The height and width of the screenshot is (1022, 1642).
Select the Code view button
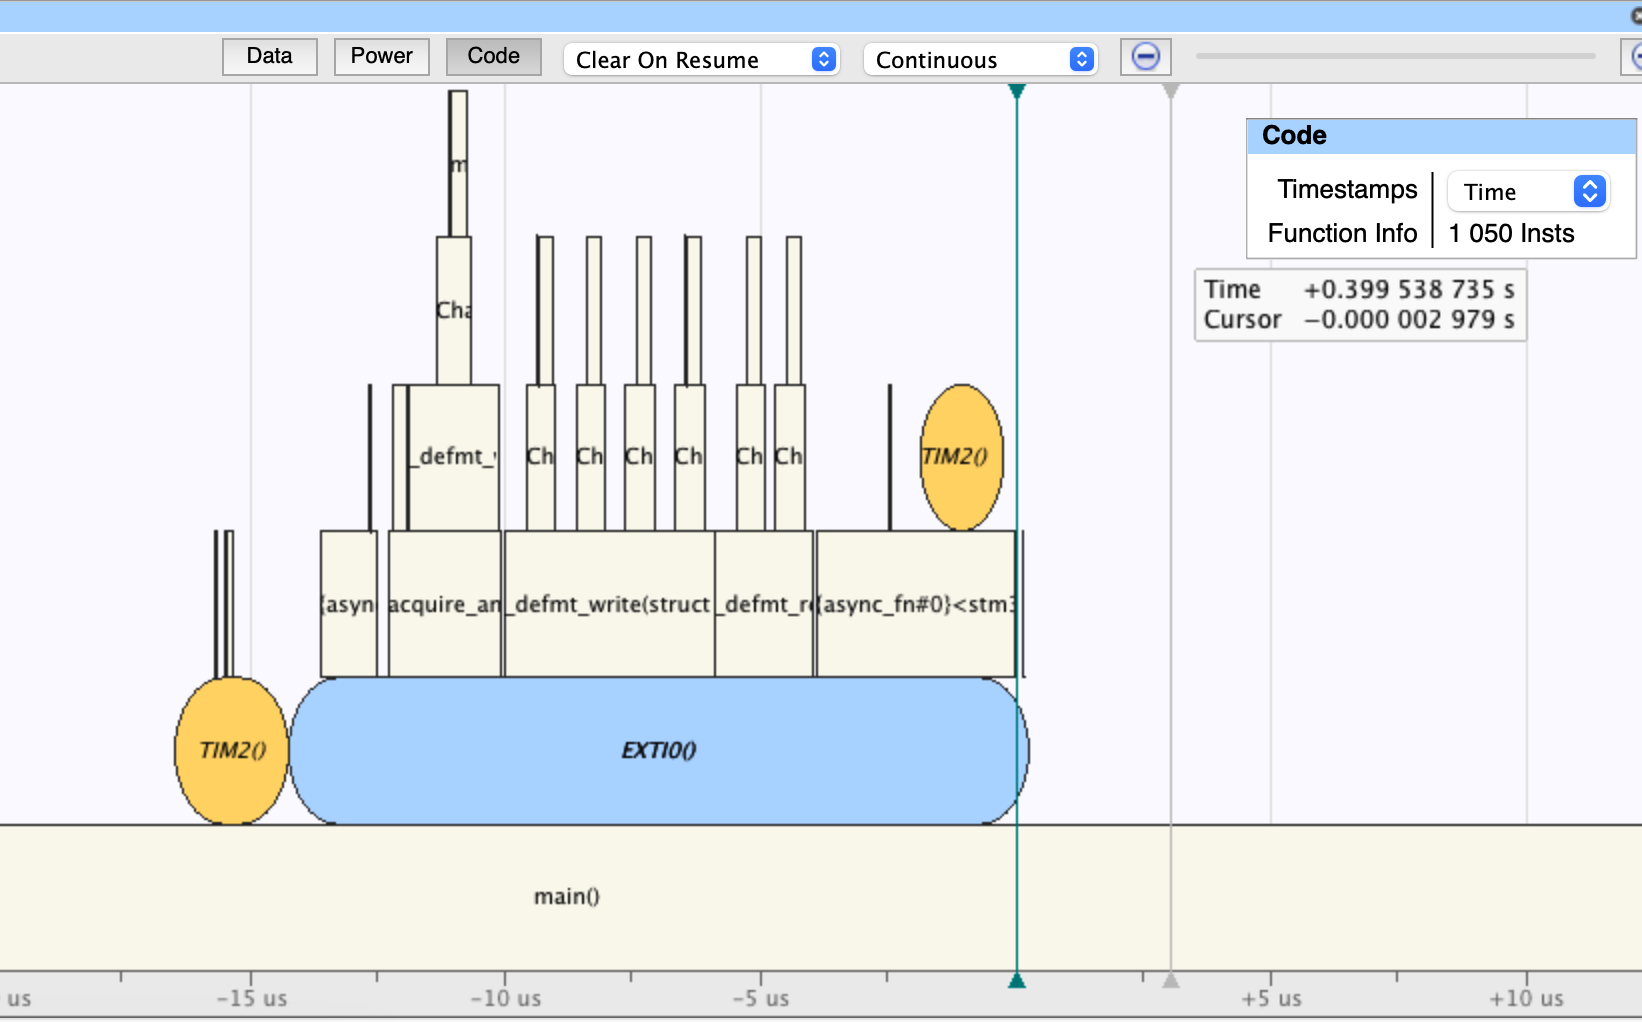click(x=493, y=57)
